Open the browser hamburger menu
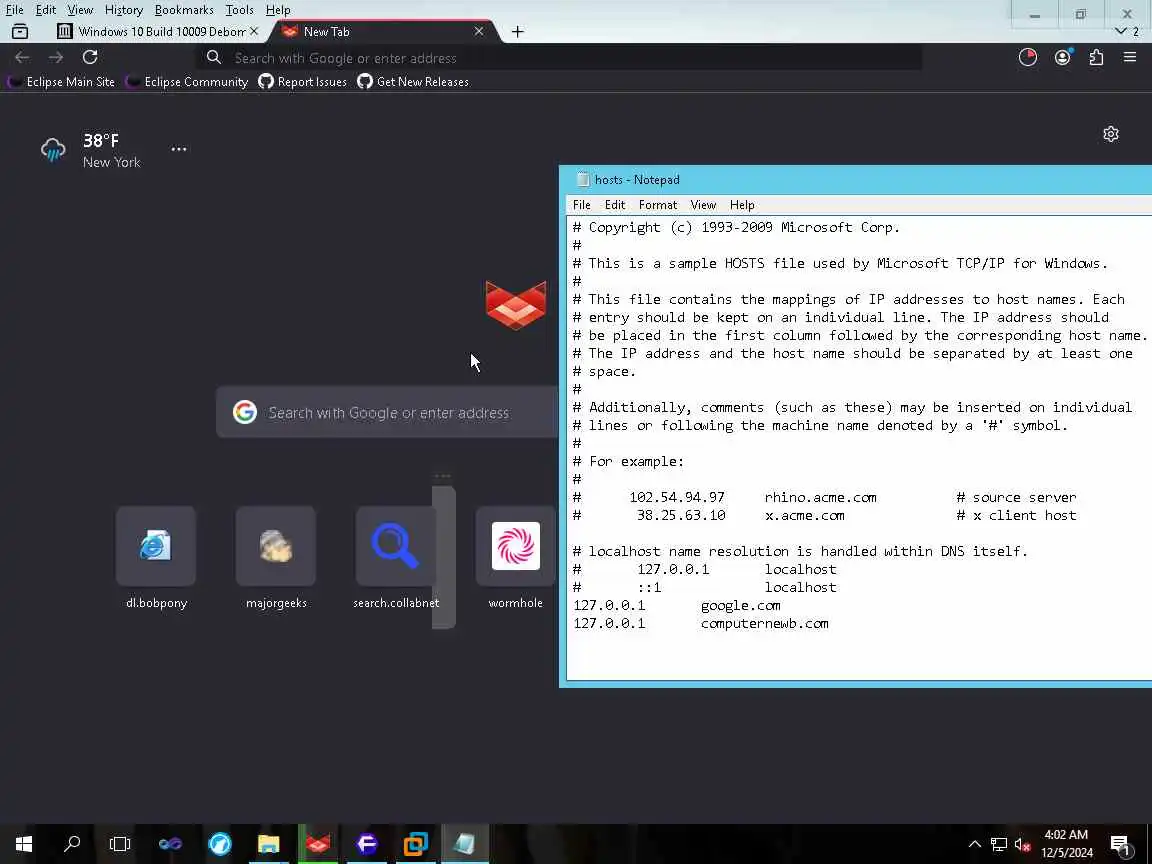Image resolution: width=1152 pixels, height=864 pixels. (x=1130, y=57)
